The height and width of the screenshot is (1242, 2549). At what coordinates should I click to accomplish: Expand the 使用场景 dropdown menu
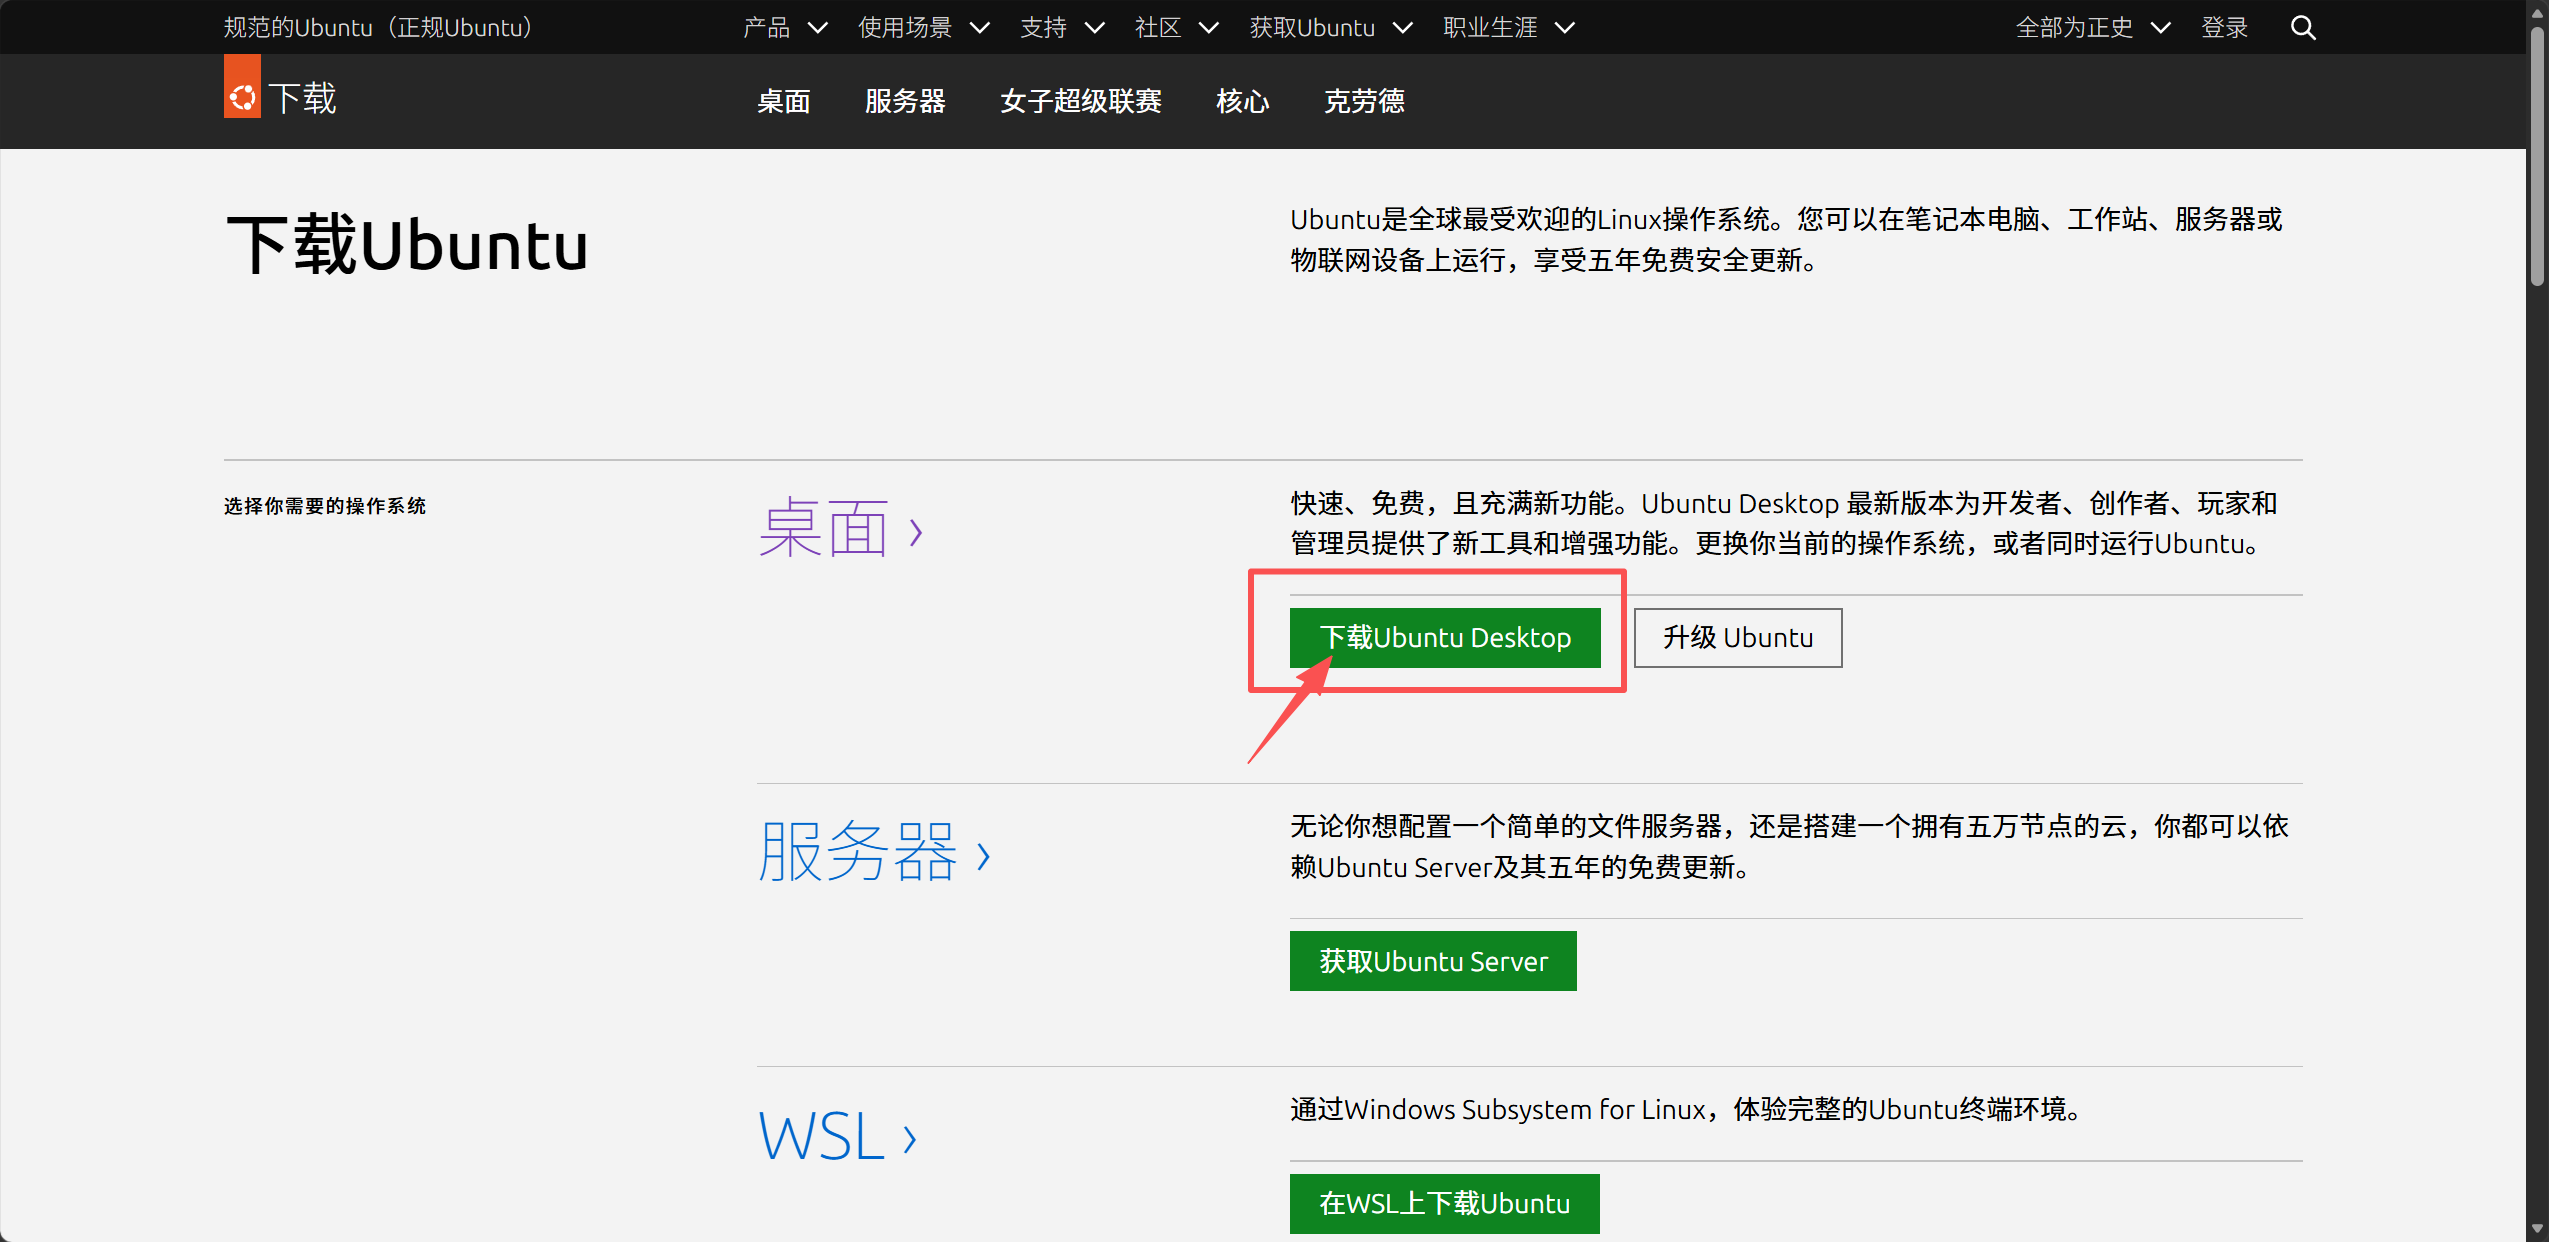pyautogui.click(x=923, y=27)
